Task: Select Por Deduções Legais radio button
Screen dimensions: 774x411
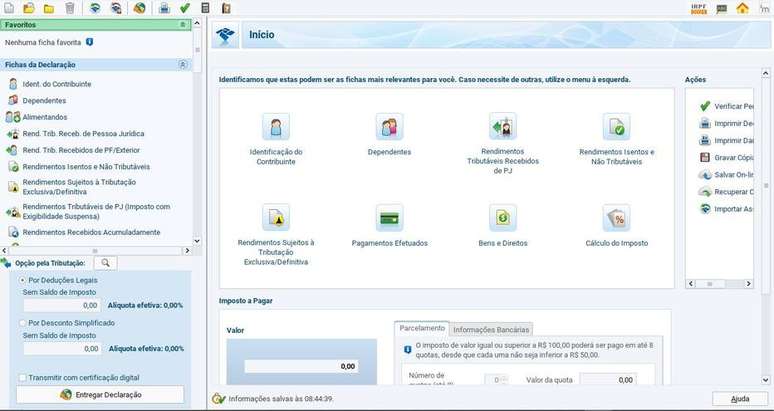Action: [23, 280]
